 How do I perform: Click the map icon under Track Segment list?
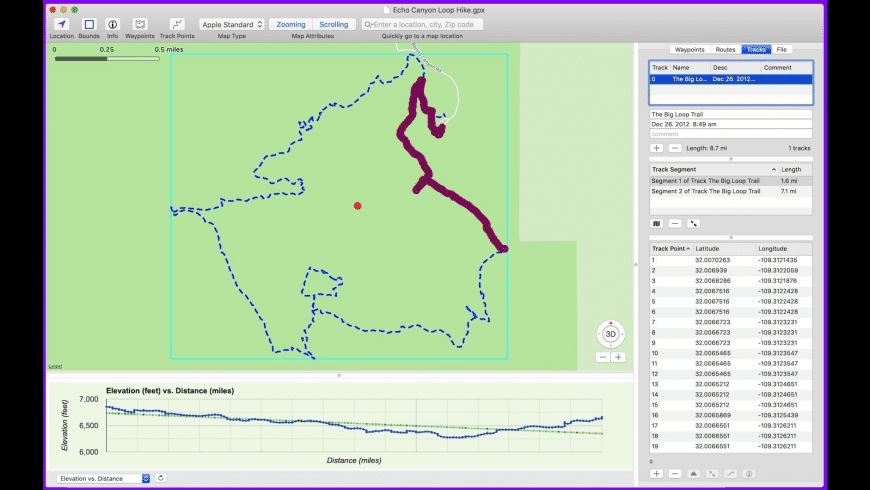click(657, 223)
